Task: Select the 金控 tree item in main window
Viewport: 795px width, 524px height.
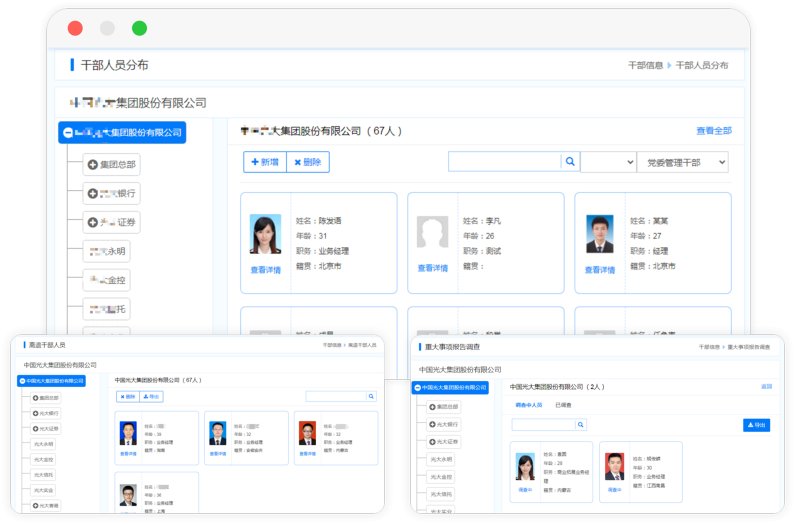Action: click(107, 281)
